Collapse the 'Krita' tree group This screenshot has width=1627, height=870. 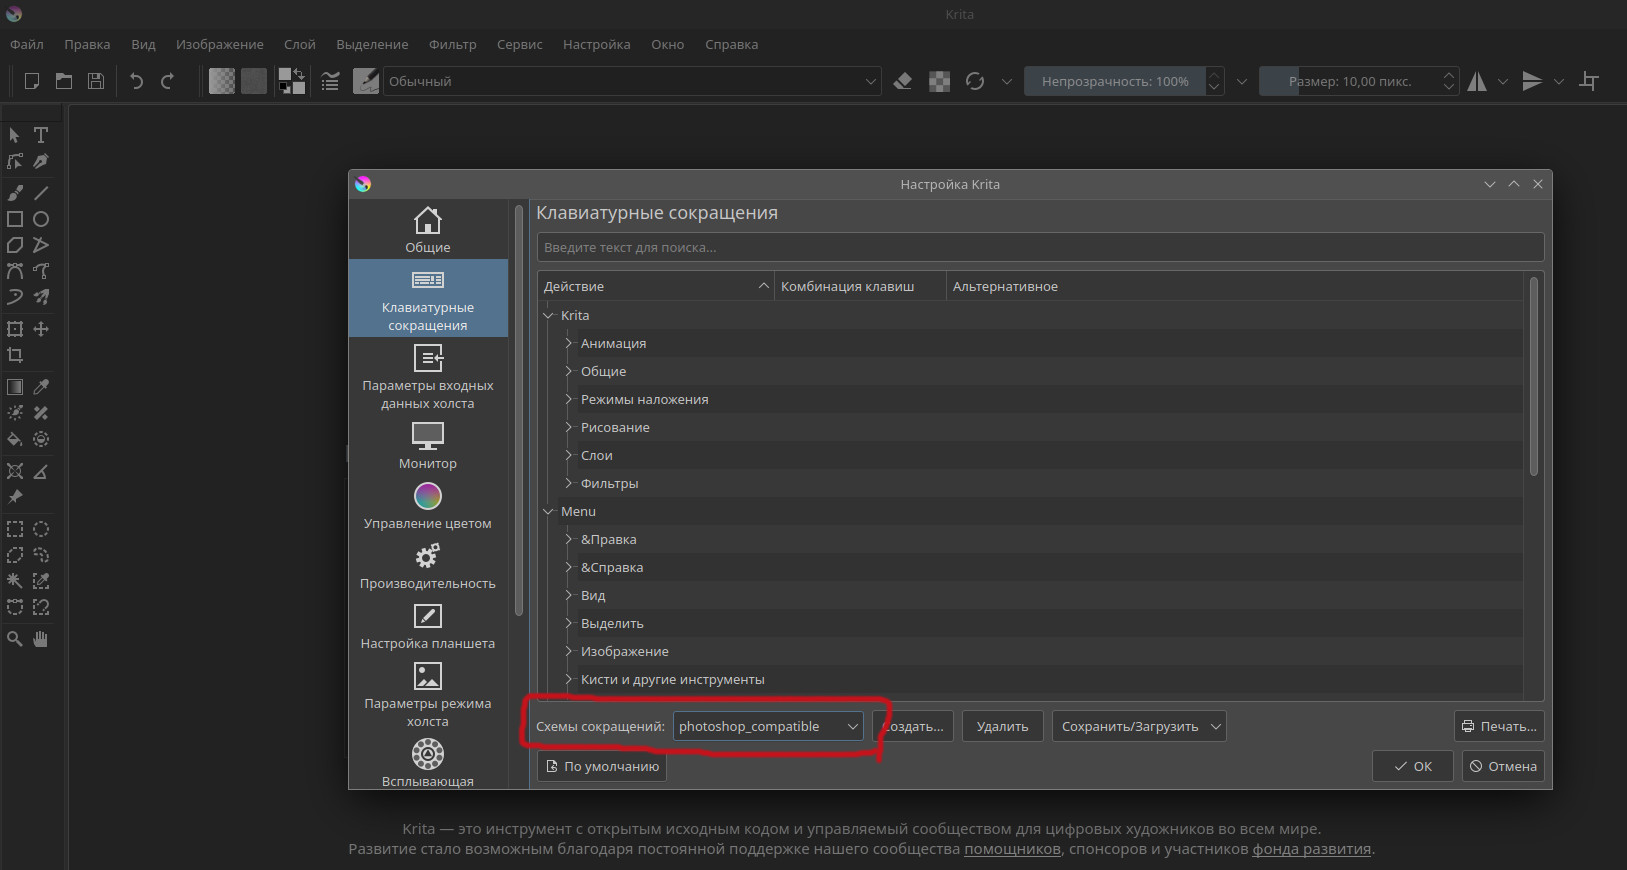coord(548,315)
